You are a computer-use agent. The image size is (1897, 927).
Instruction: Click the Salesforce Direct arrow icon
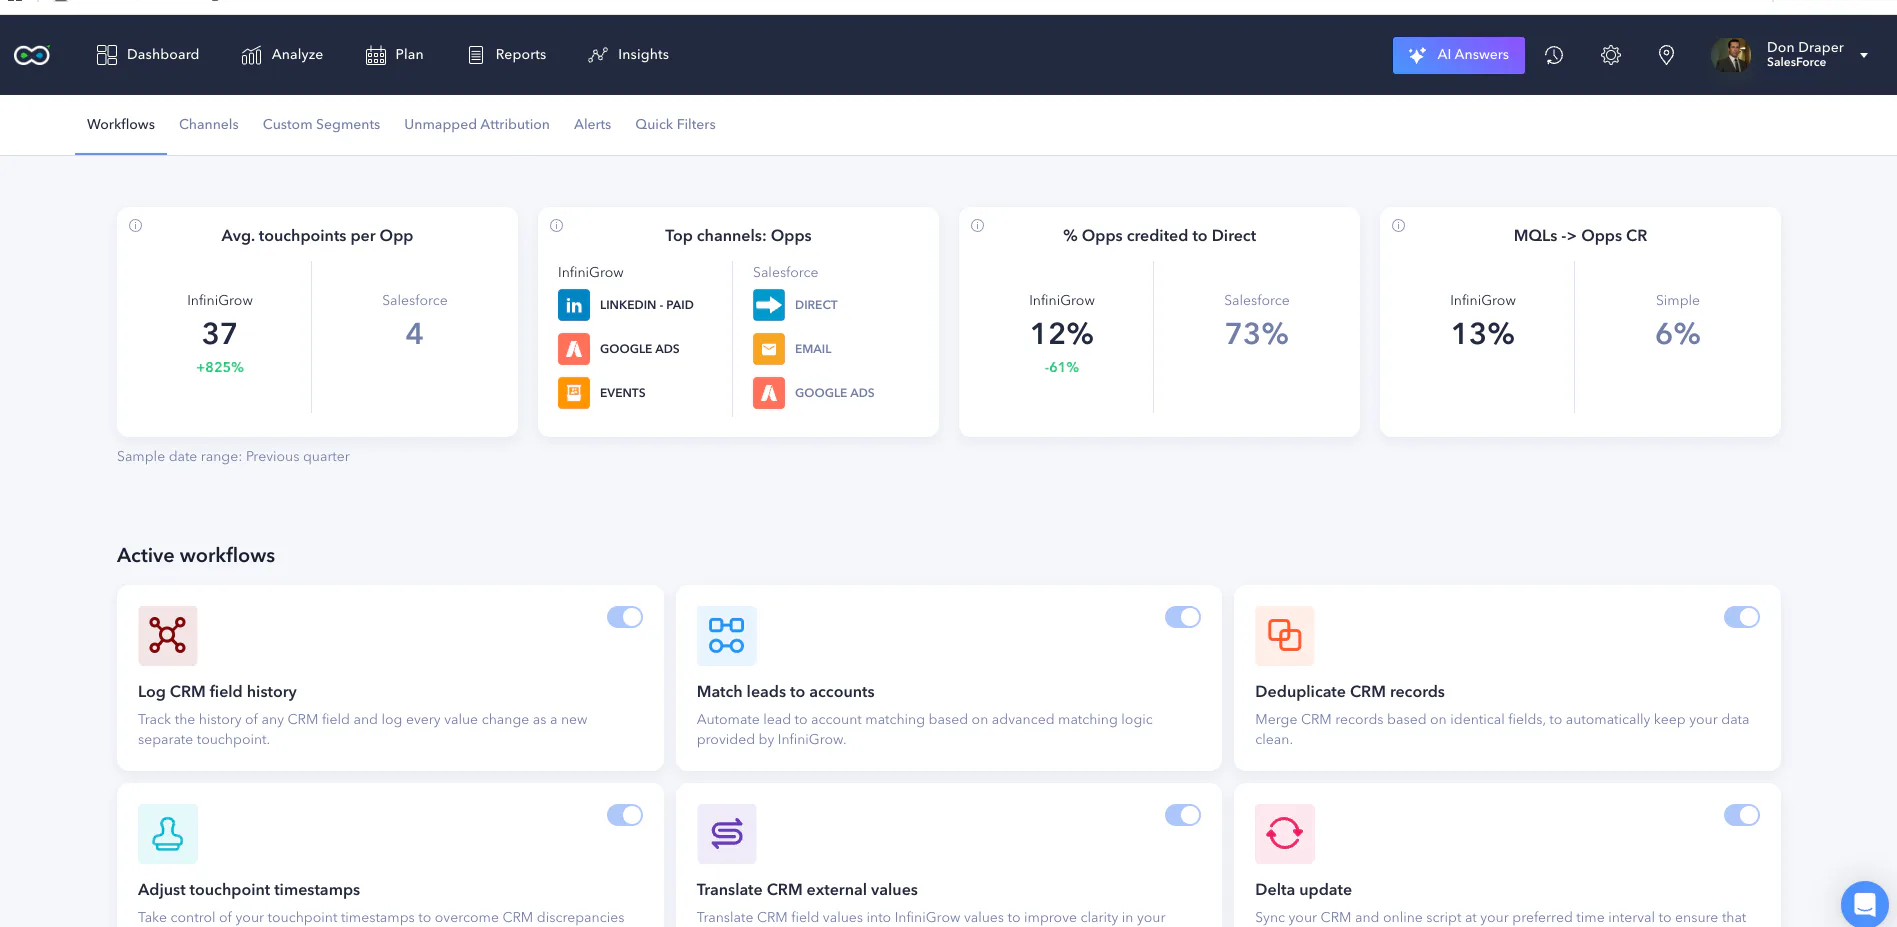pos(769,305)
